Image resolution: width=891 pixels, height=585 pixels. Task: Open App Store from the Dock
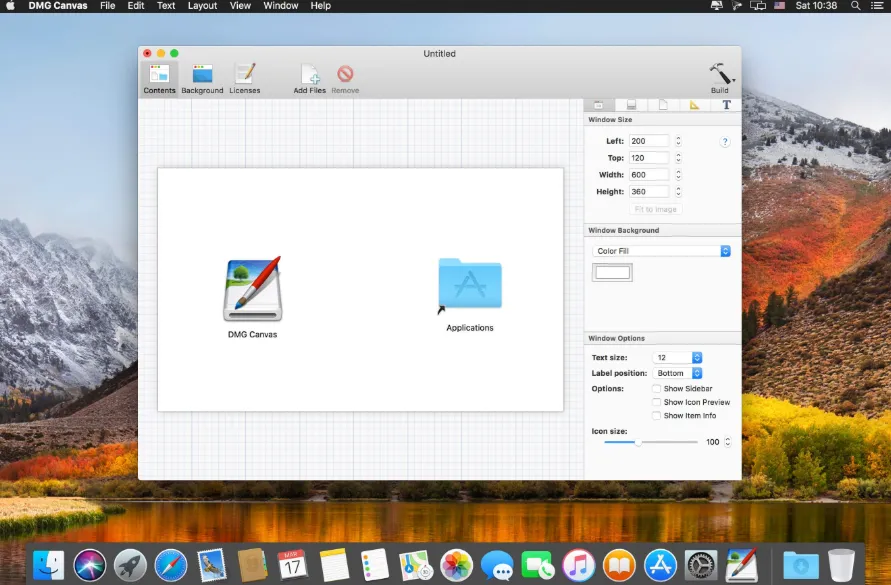660,565
